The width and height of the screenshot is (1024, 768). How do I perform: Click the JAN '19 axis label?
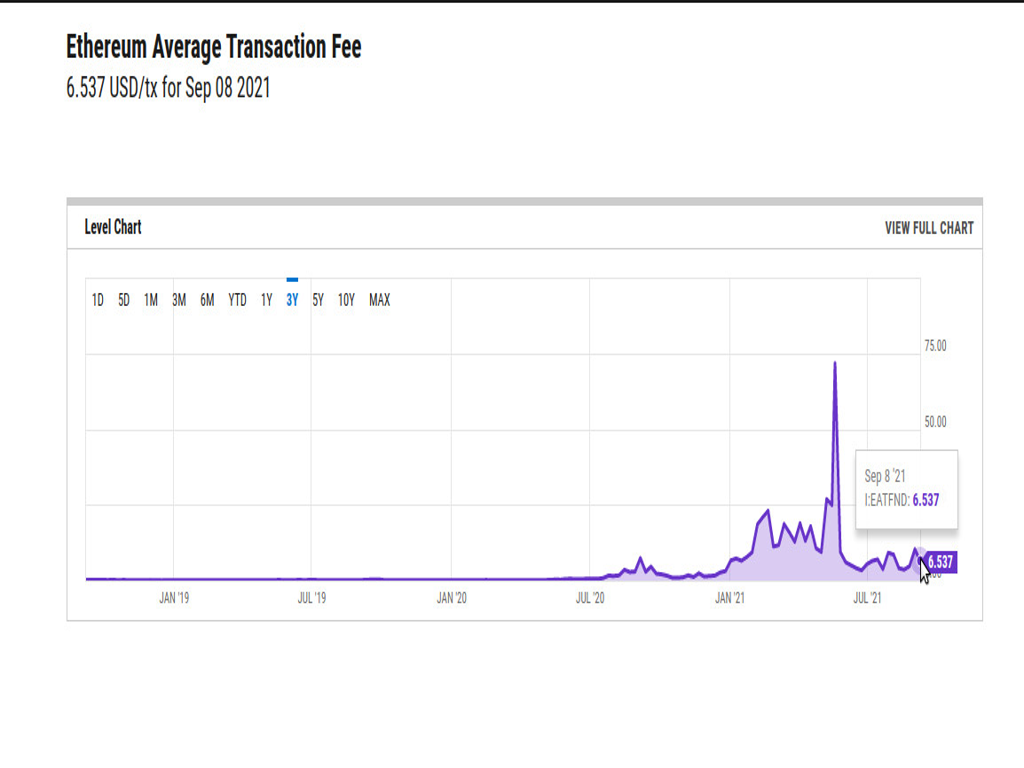click(x=174, y=598)
